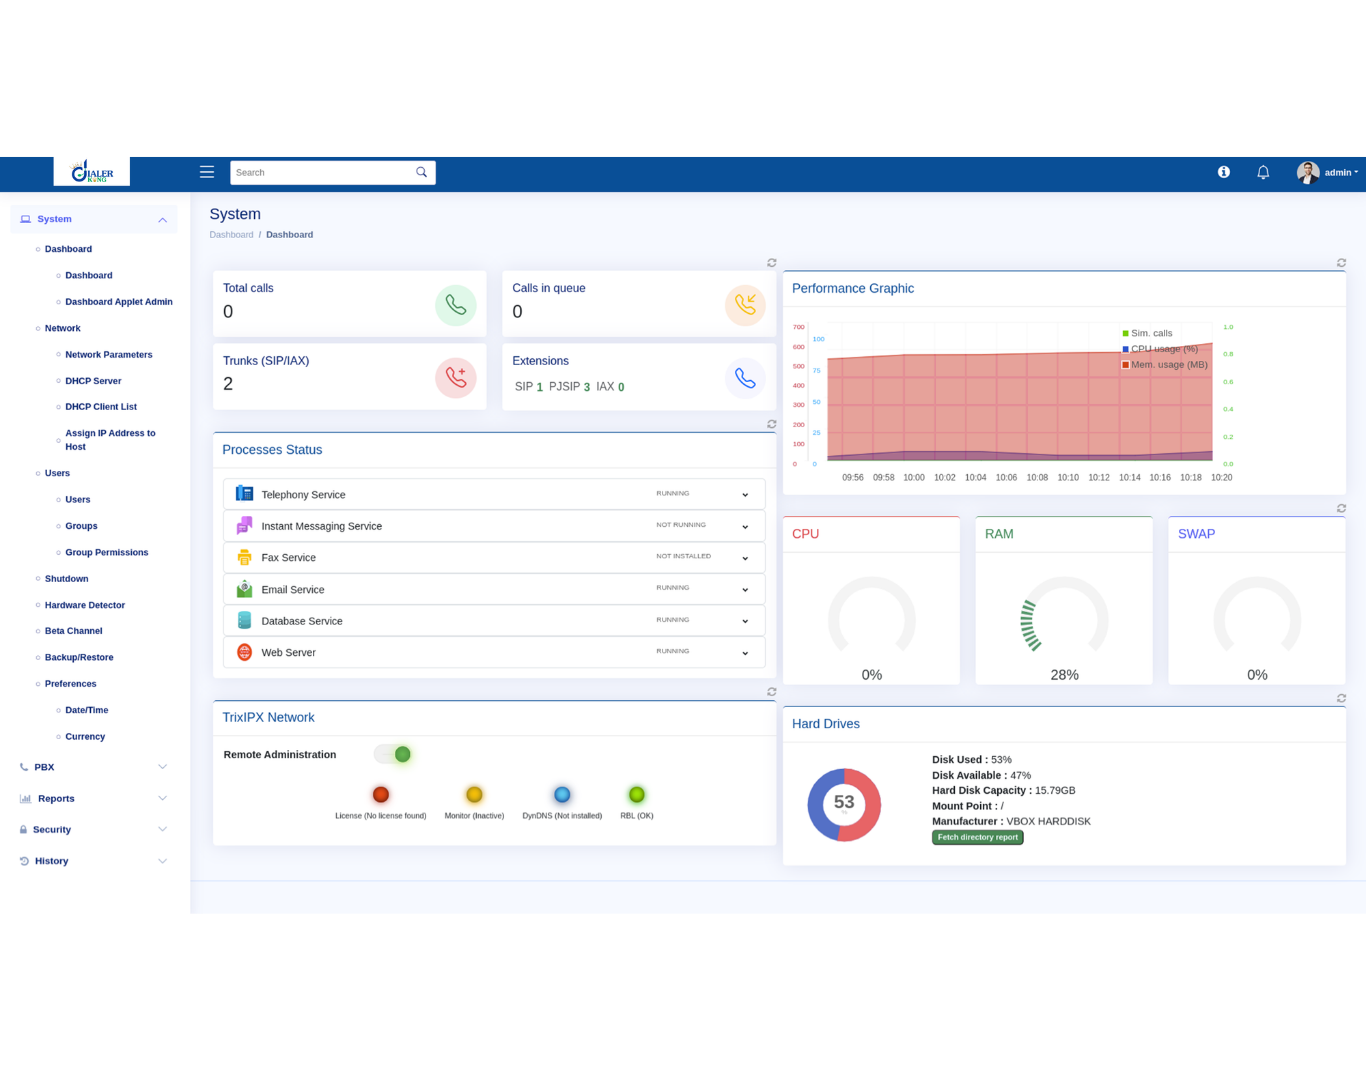This screenshot has width=1366, height=1071.
Task: Click the admin avatar picture
Action: 1308,172
